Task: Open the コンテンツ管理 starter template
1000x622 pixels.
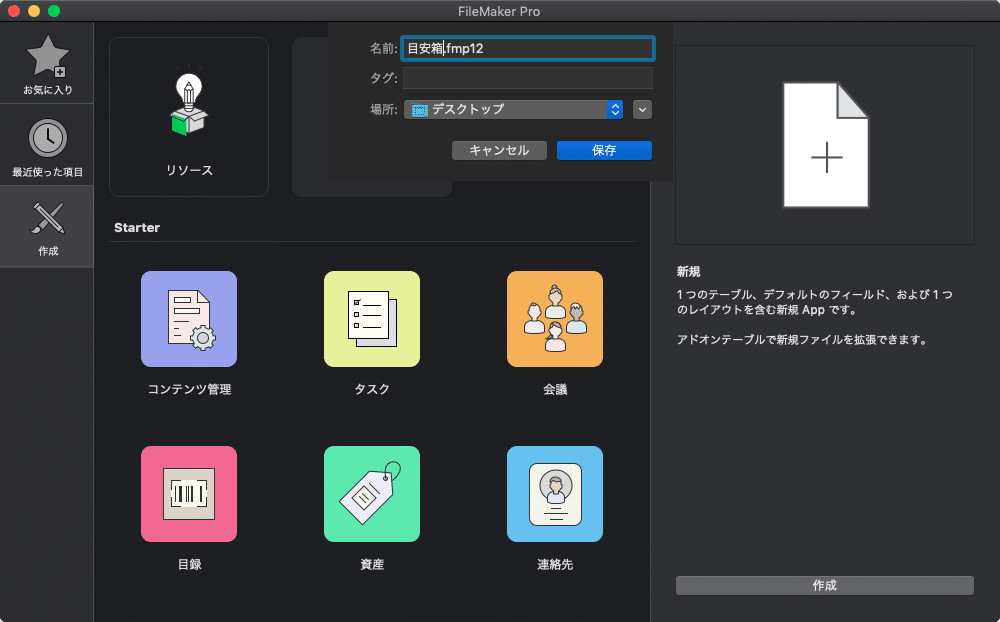Action: click(188, 319)
